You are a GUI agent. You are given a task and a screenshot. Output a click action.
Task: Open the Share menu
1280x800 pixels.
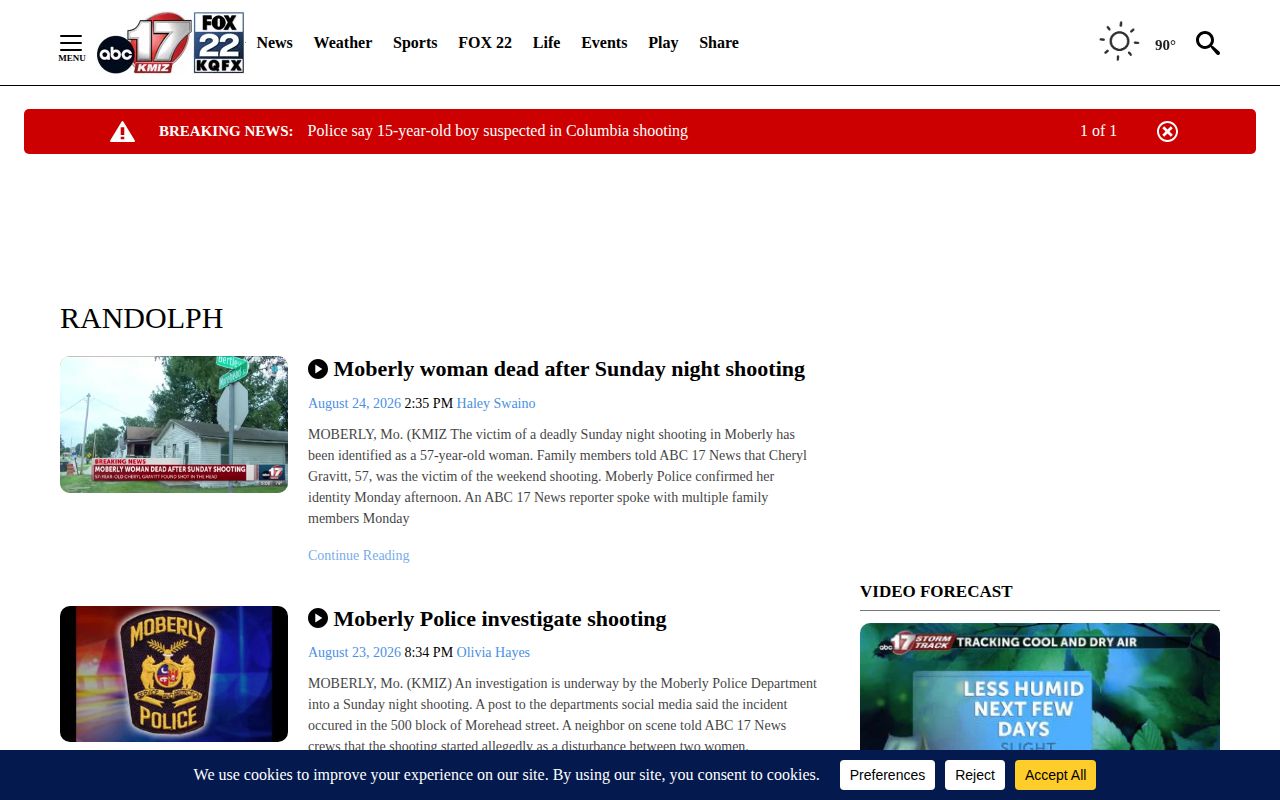tap(719, 43)
